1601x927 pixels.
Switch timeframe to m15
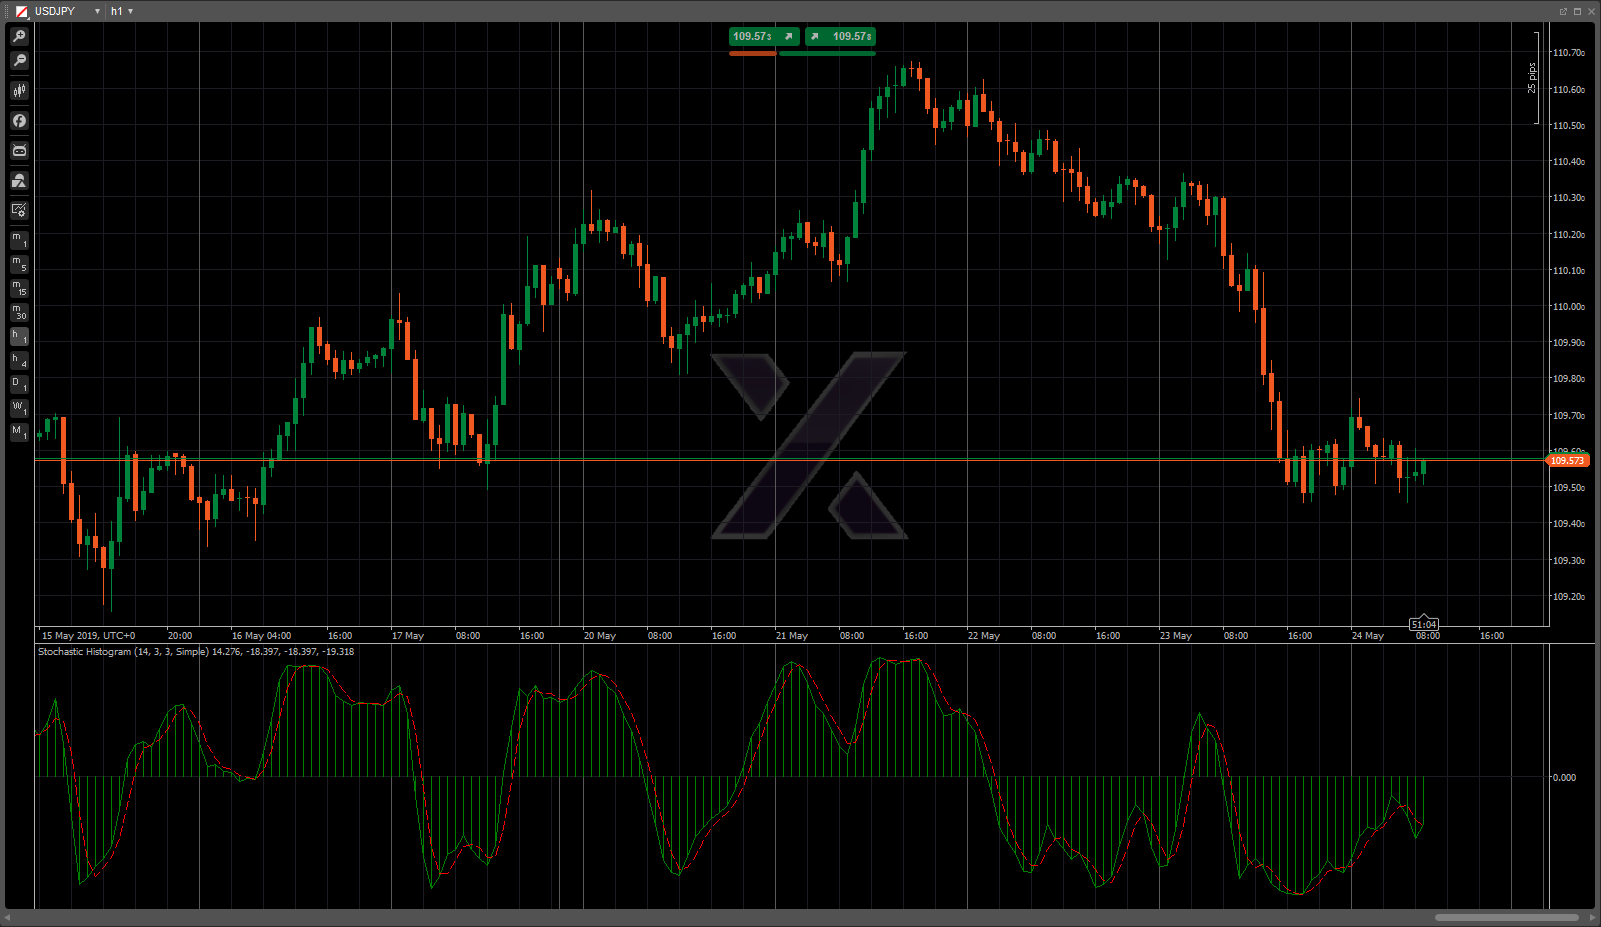(19, 288)
